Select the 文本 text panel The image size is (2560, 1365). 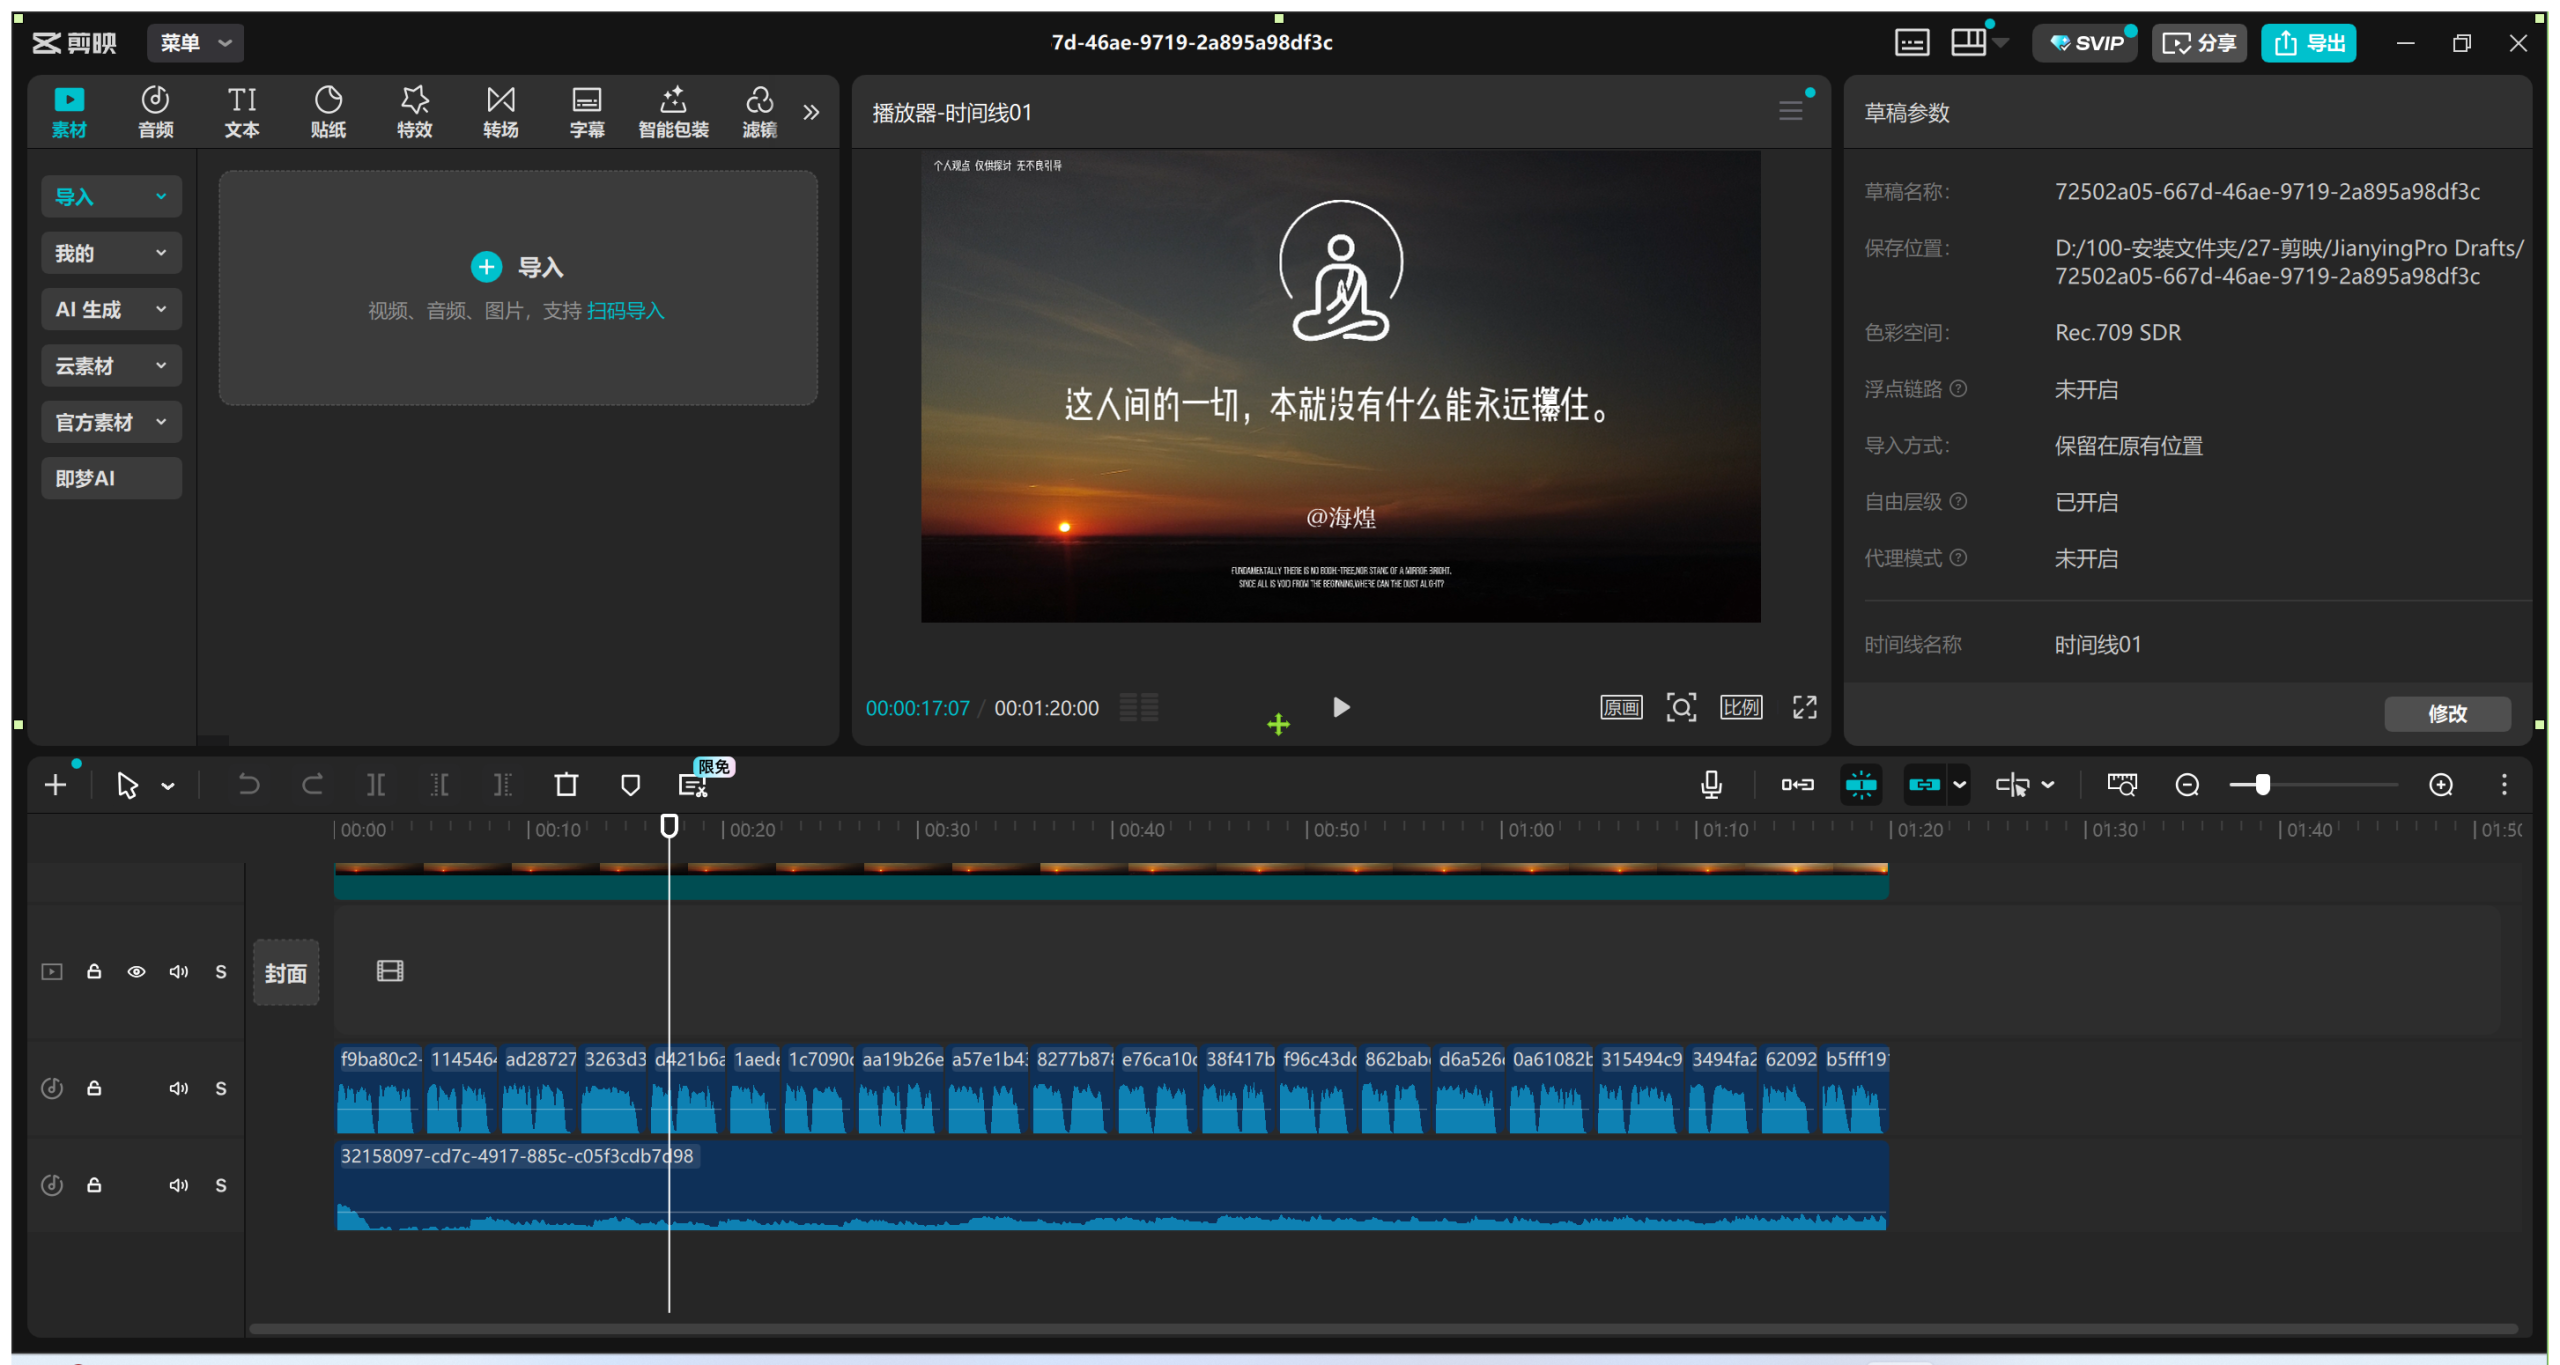(242, 110)
